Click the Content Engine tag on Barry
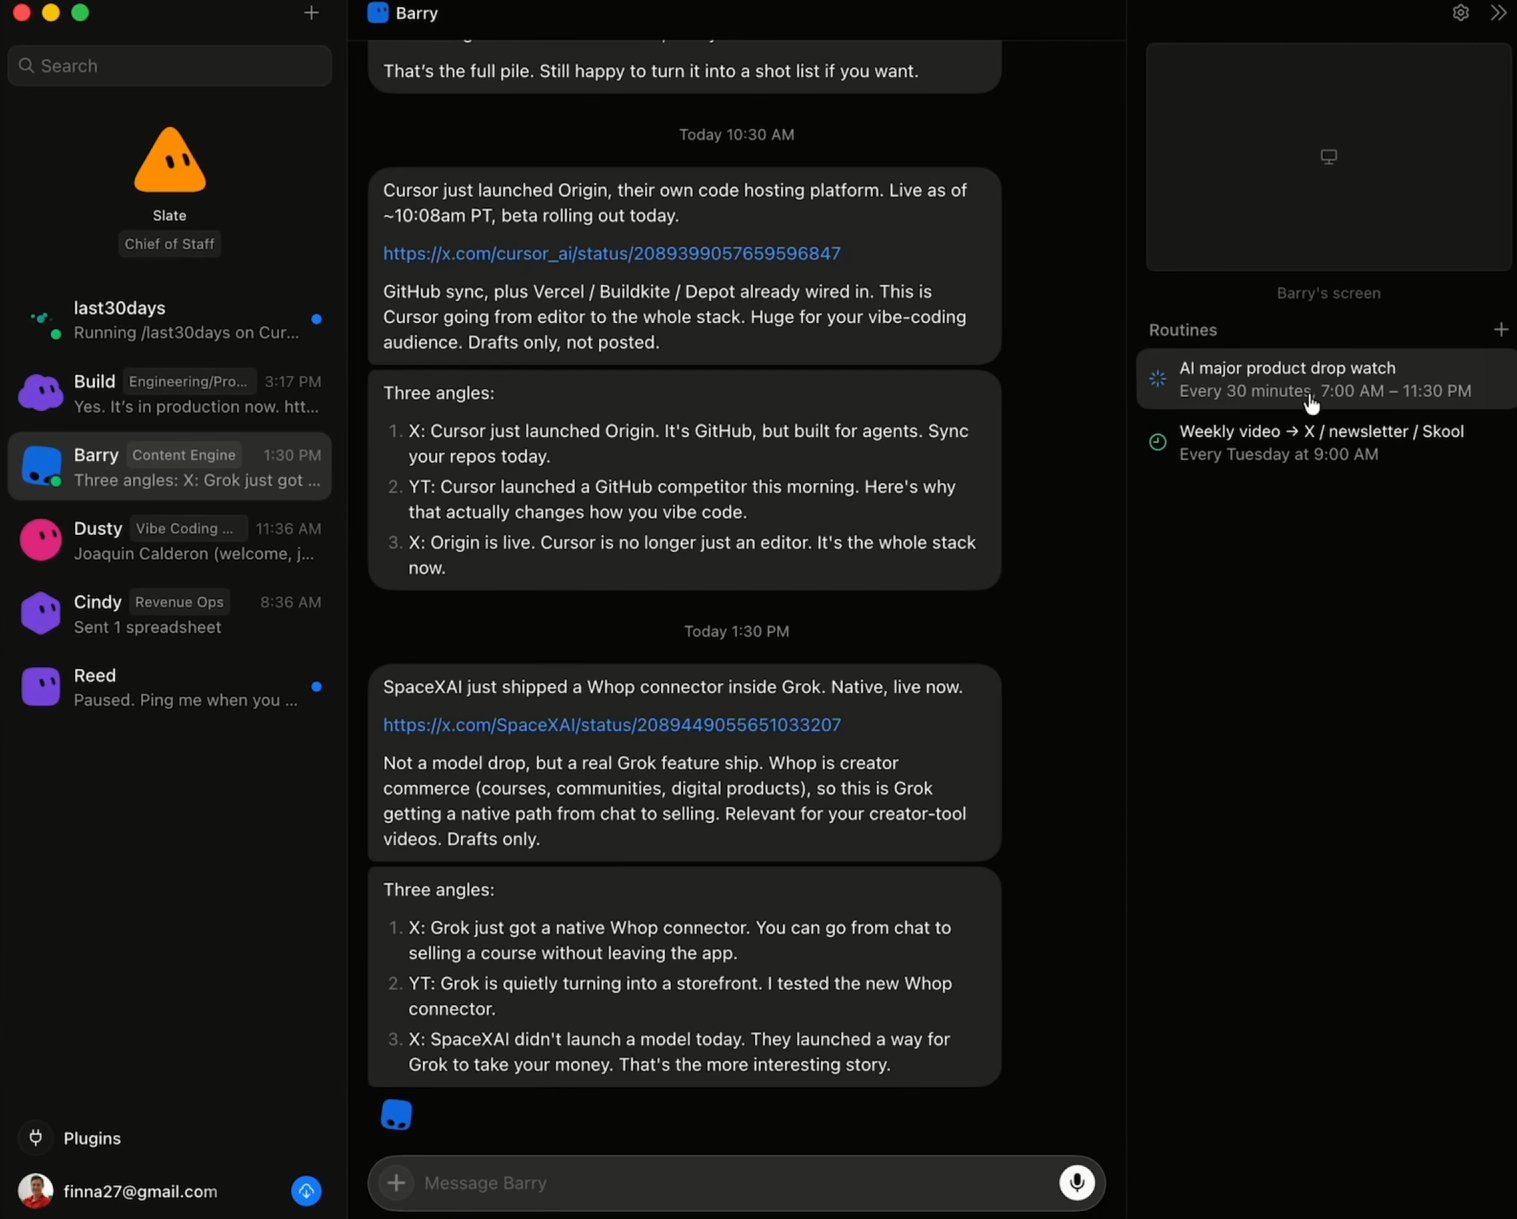The width and height of the screenshot is (1517, 1219). [x=184, y=455]
